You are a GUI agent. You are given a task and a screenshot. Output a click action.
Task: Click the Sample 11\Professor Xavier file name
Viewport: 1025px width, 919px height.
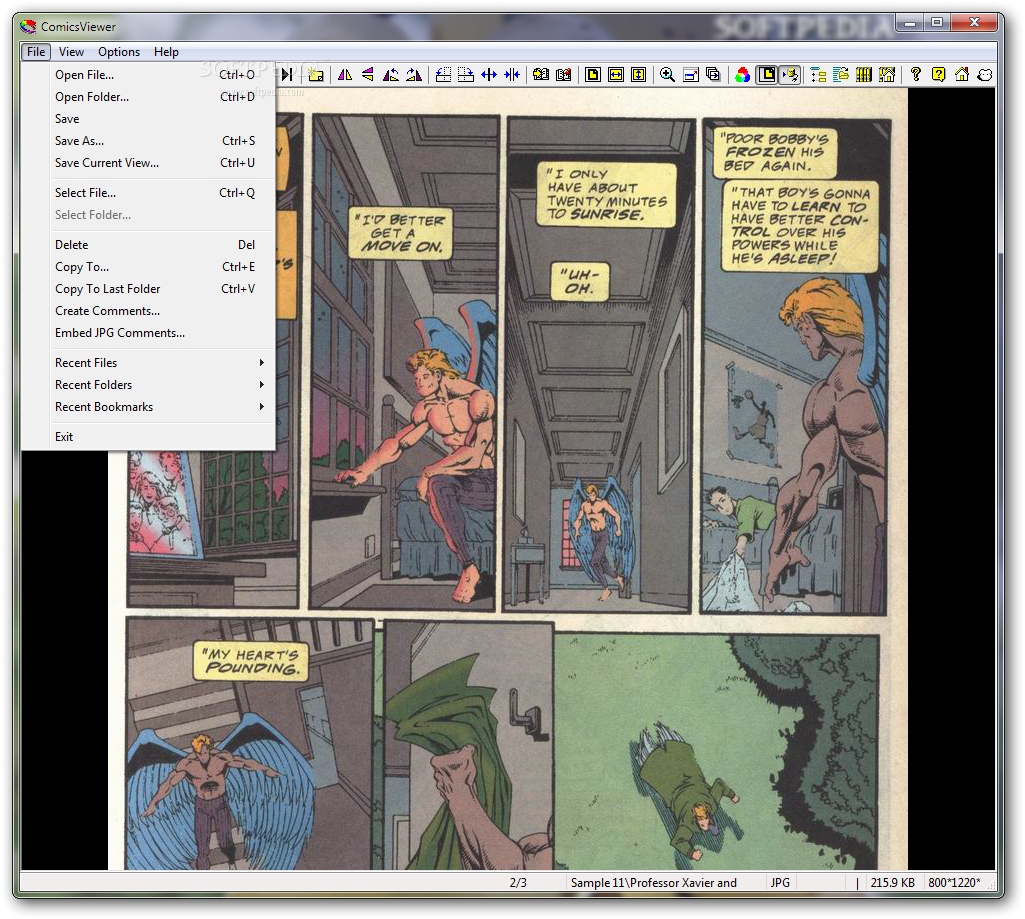tap(653, 882)
